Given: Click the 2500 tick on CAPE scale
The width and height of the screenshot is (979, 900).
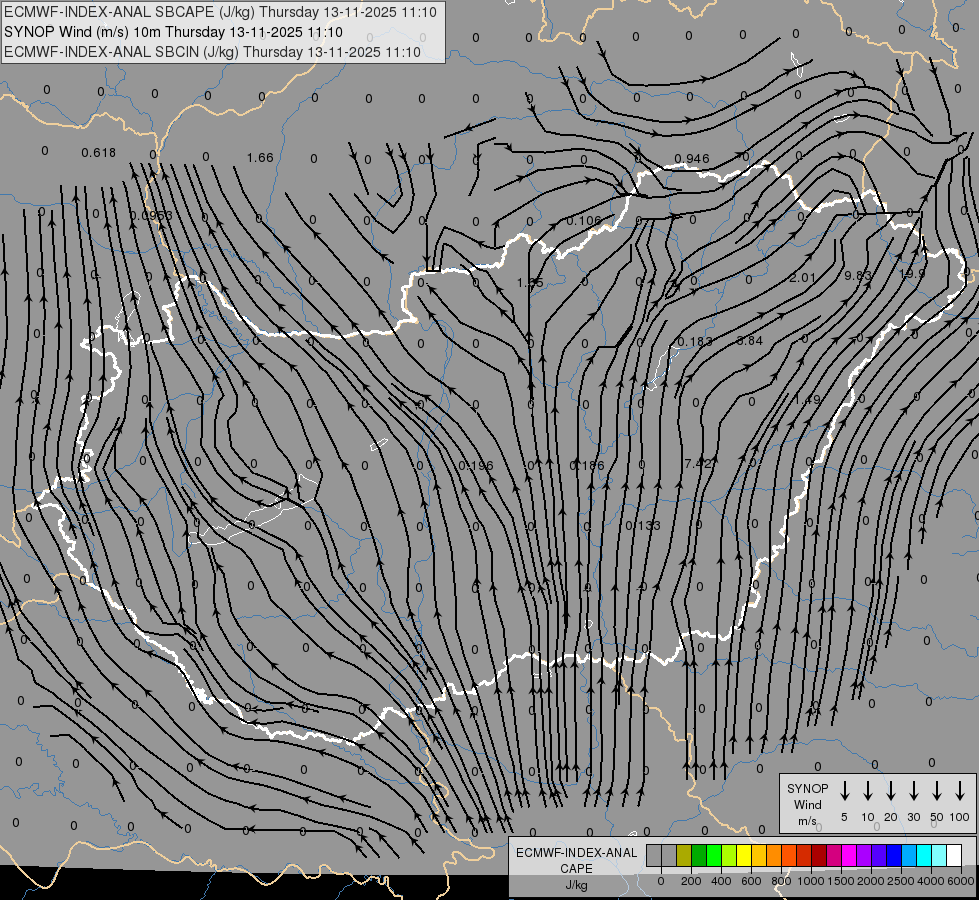Looking at the screenshot, I should (901, 881).
